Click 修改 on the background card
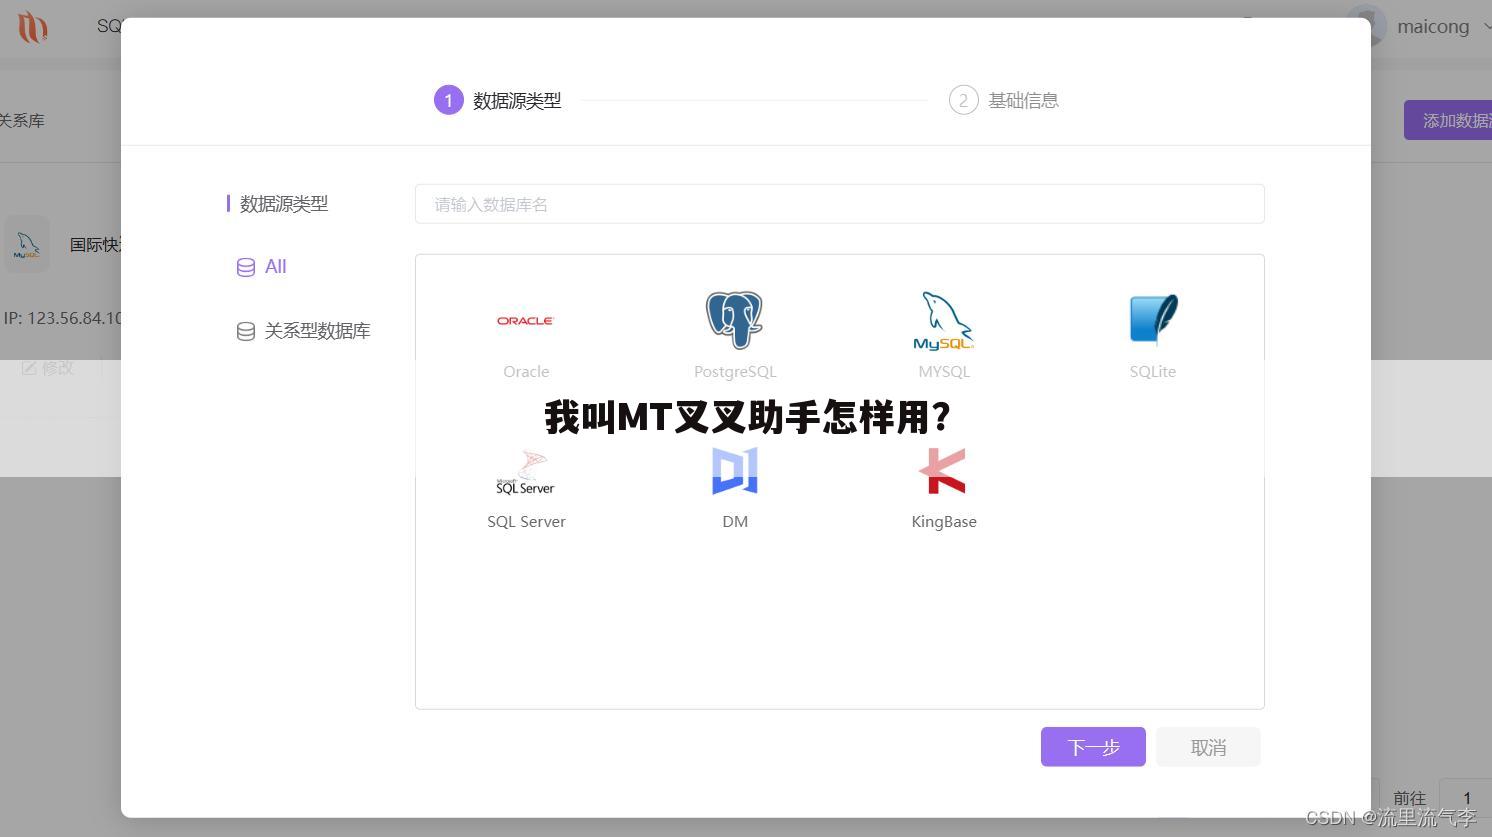 (48, 368)
